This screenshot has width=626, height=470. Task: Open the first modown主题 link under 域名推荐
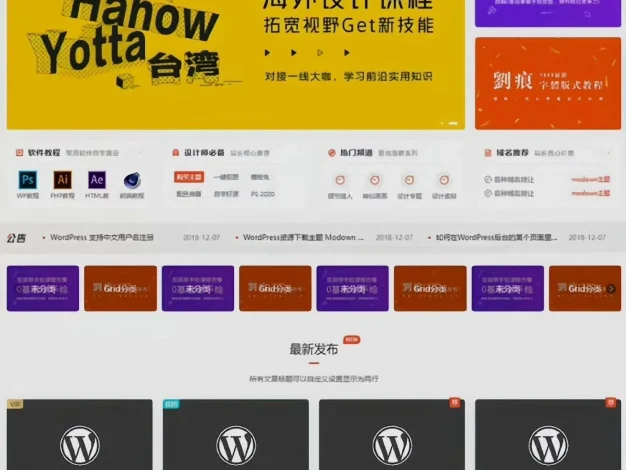590,179
